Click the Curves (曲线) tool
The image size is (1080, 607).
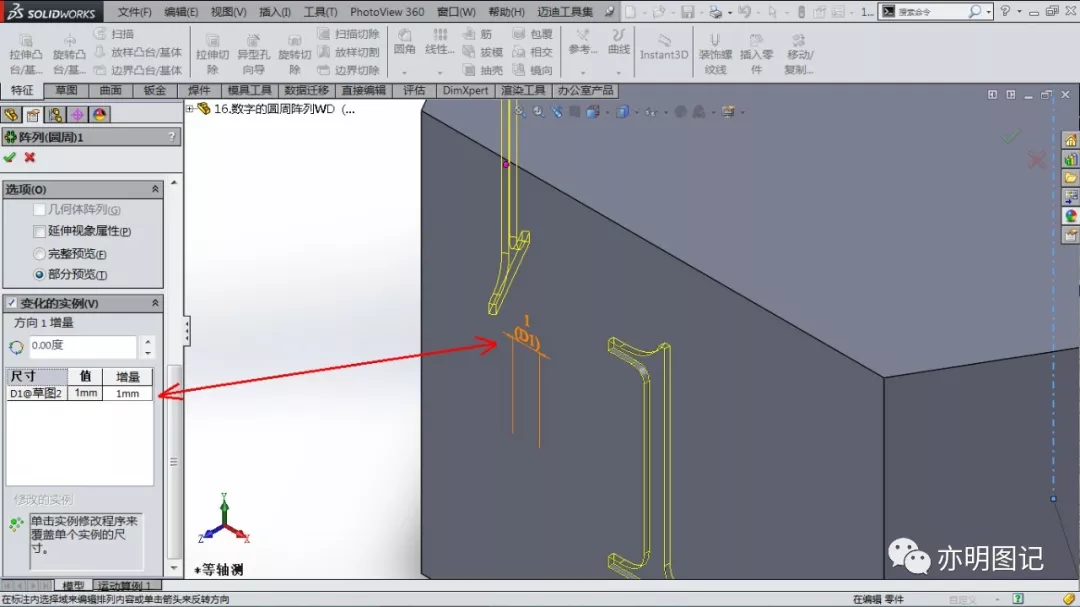(x=619, y=42)
